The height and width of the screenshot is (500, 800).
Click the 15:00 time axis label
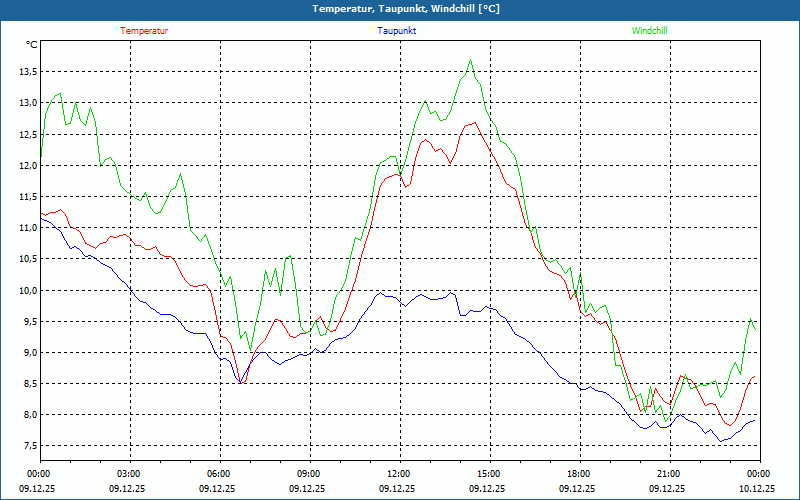(x=489, y=473)
